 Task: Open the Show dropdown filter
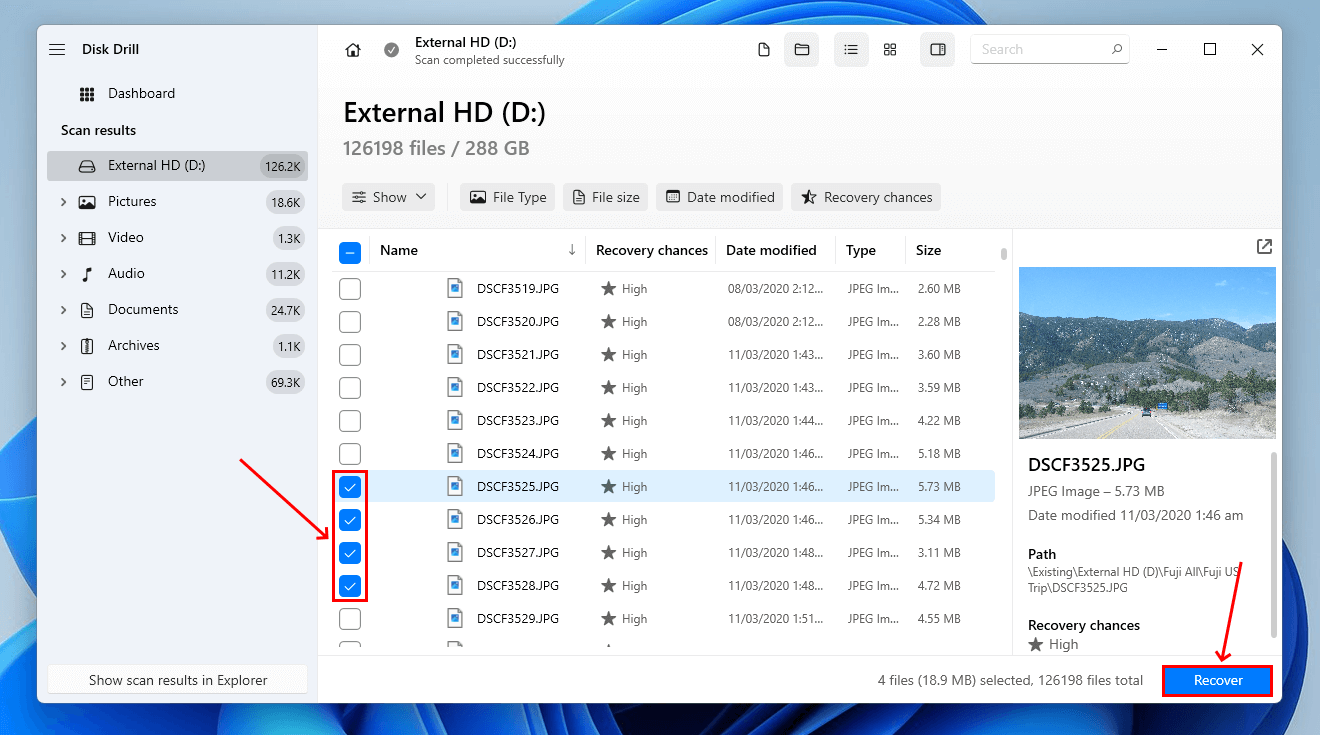coord(389,197)
